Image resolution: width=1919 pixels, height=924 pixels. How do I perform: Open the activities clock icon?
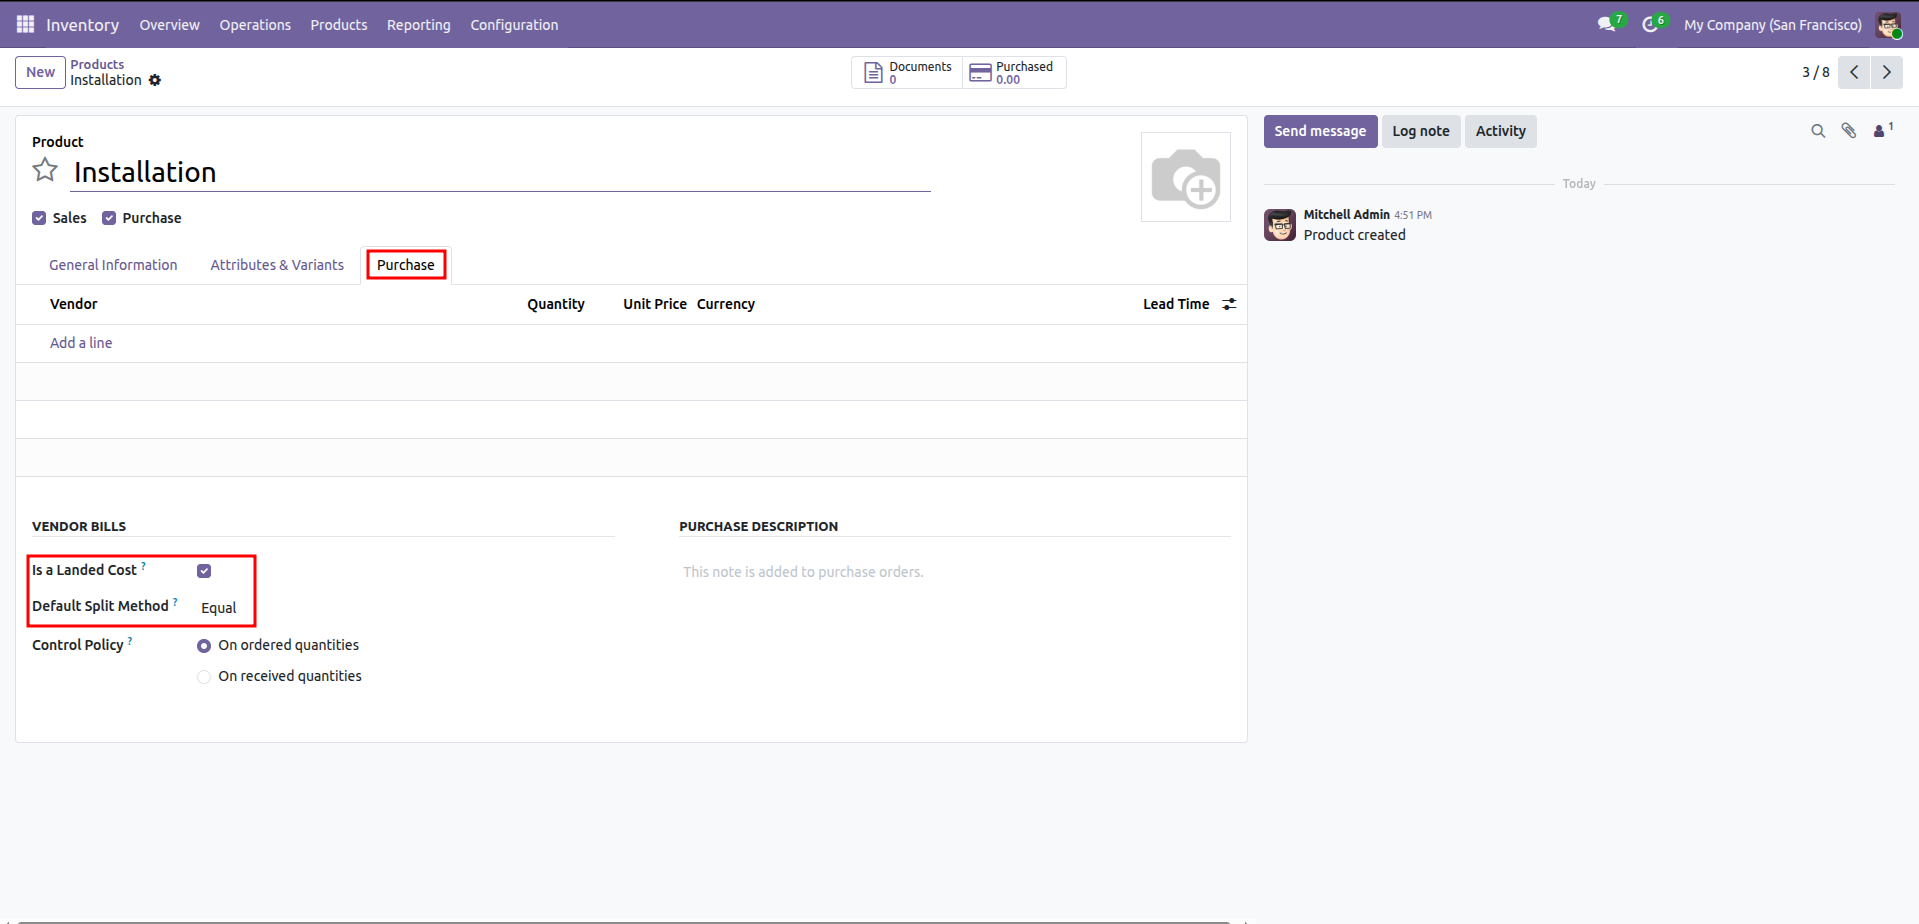pyautogui.click(x=1651, y=24)
